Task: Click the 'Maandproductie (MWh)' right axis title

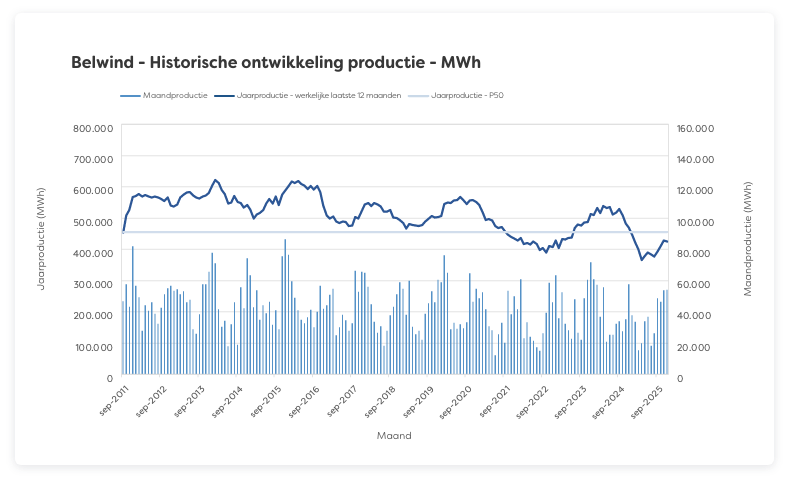Action: pos(747,239)
